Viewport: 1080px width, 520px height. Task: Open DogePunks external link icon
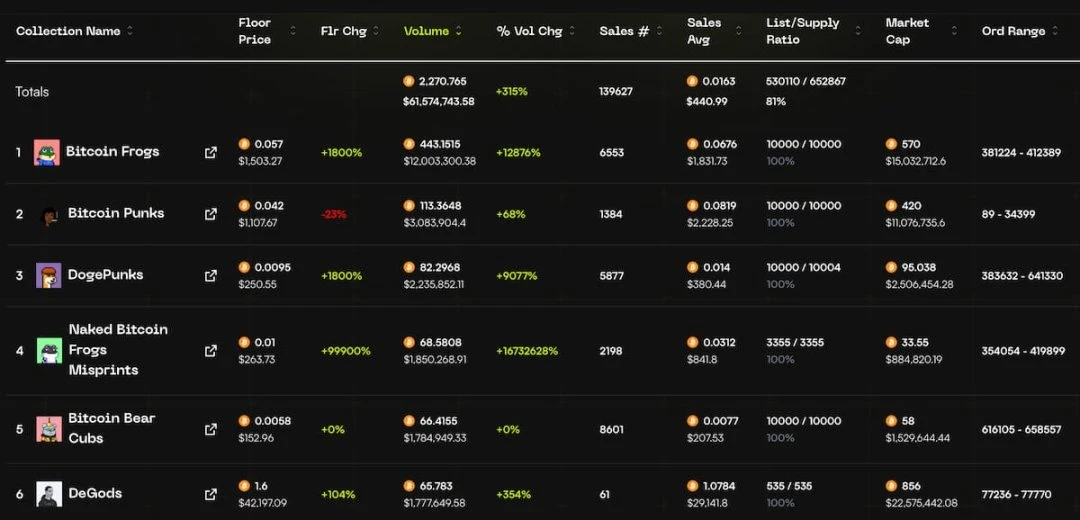(210, 275)
